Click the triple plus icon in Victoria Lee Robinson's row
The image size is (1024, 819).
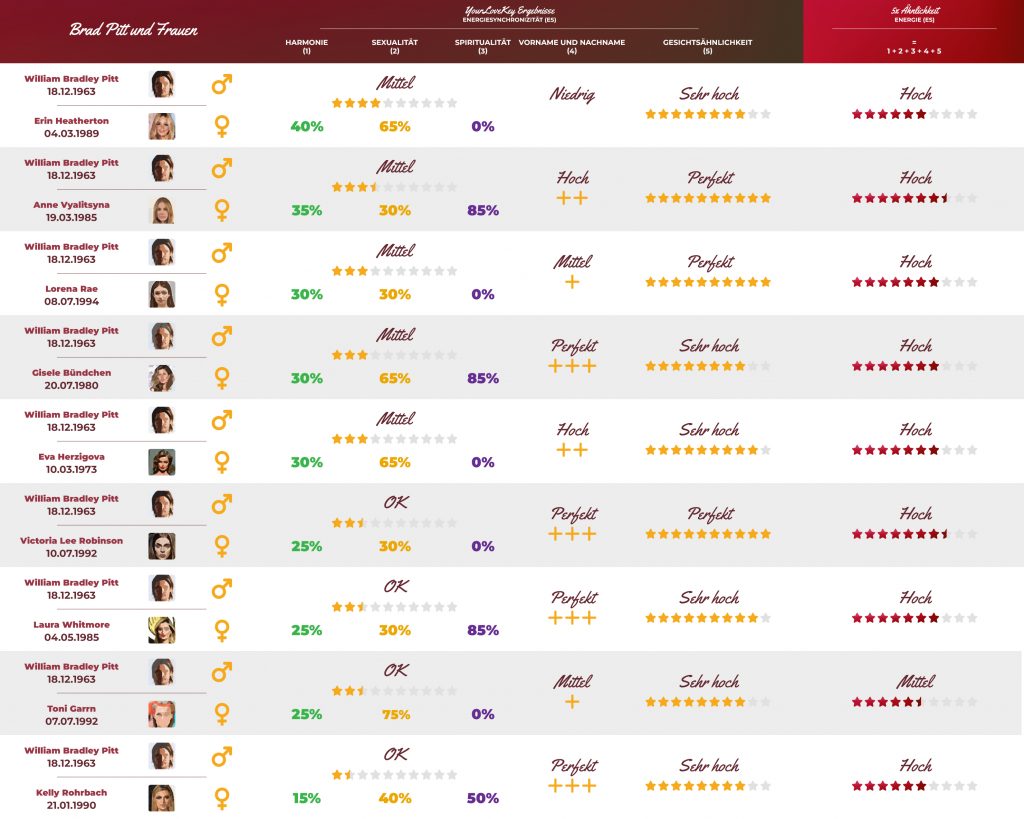[573, 535]
